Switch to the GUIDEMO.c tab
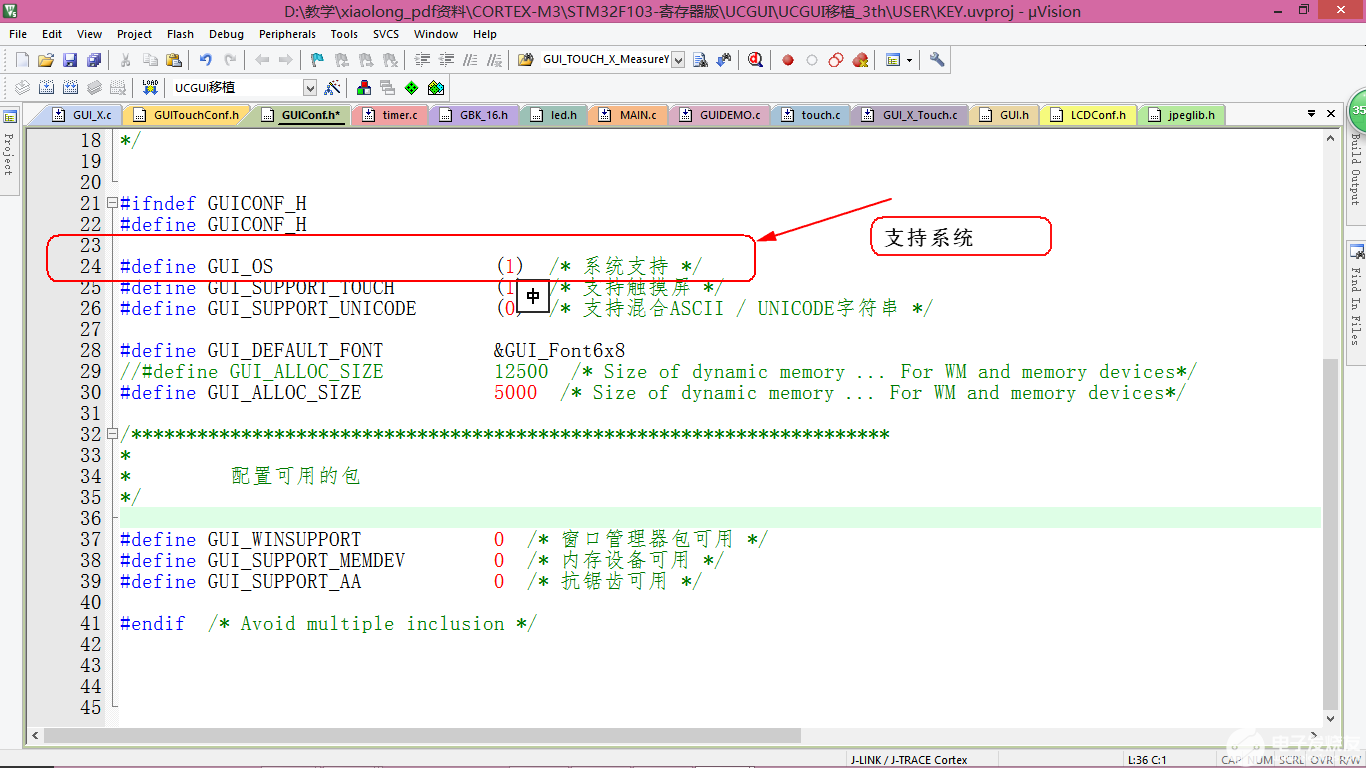 [720, 115]
